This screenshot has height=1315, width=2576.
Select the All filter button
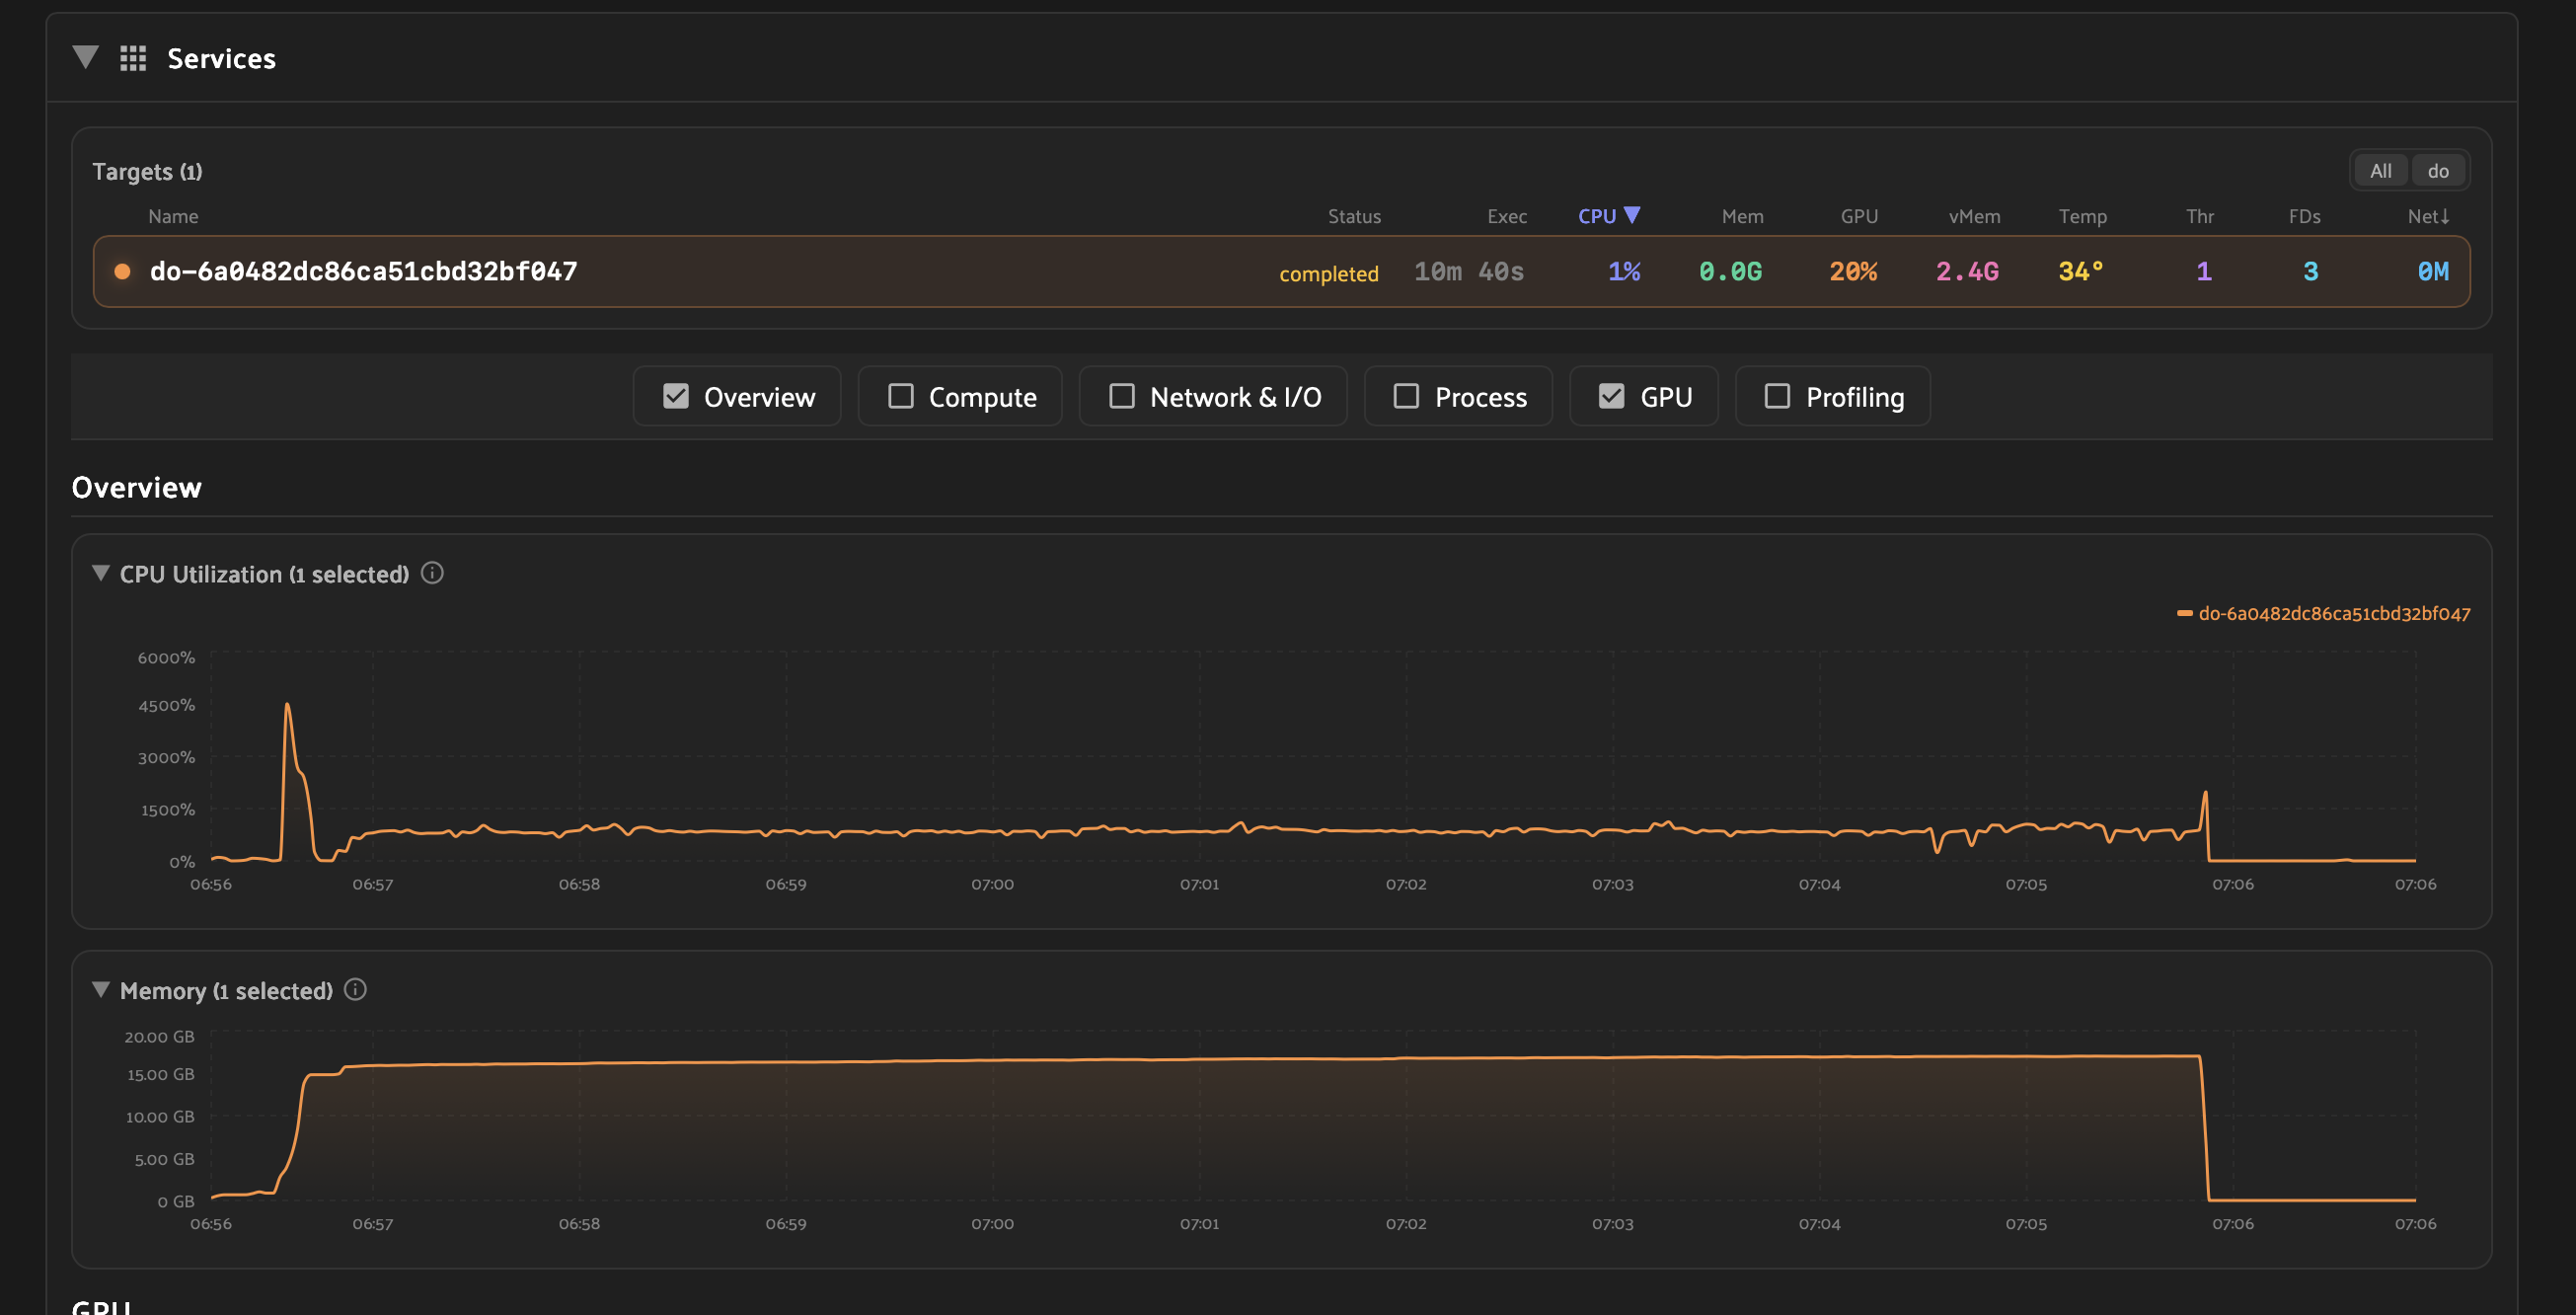(x=2381, y=170)
